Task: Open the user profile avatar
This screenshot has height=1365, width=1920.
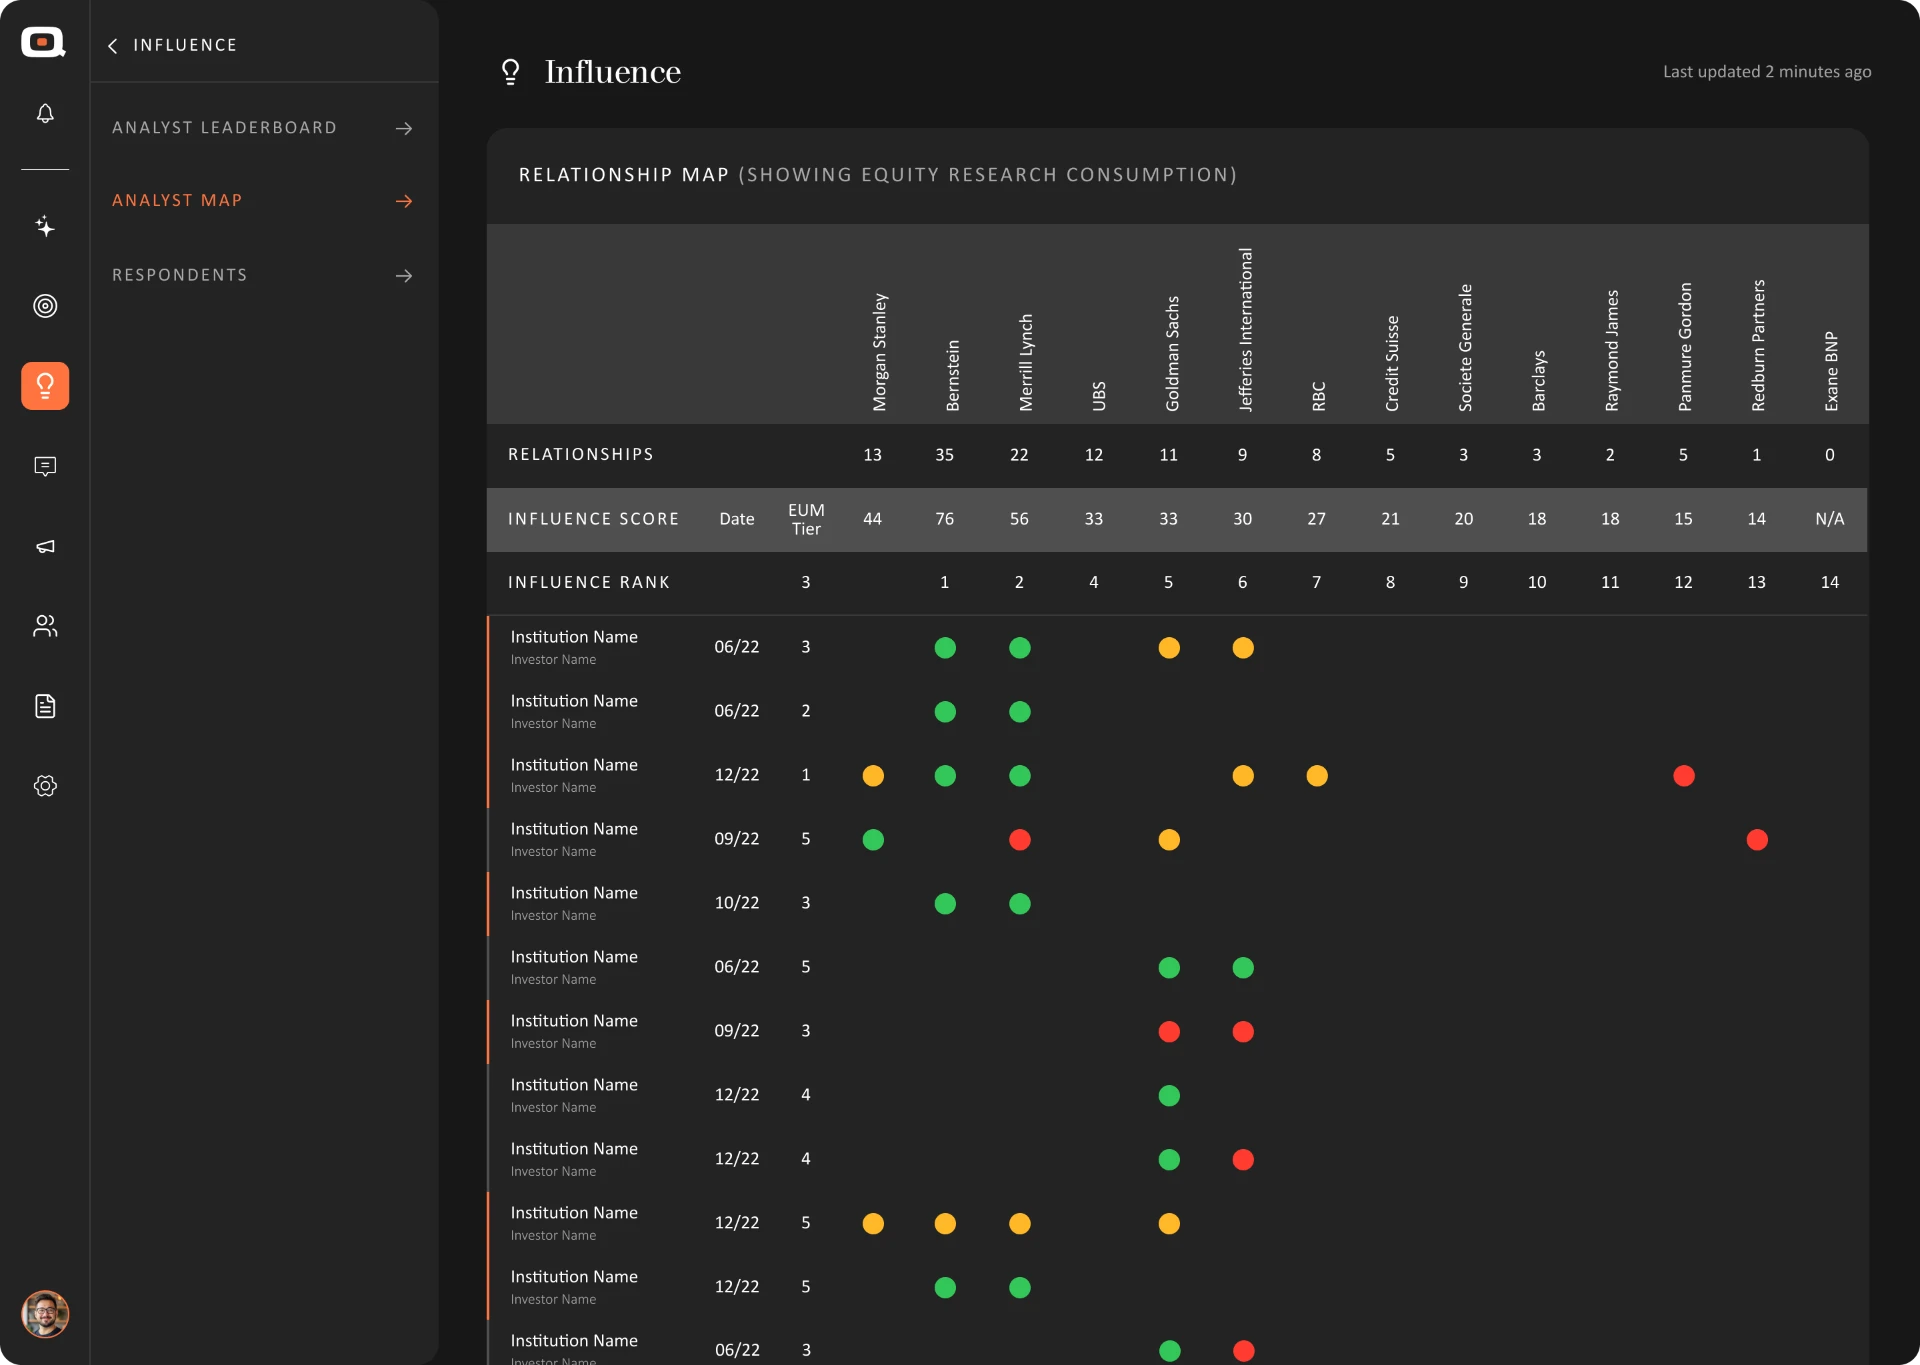Action: (45, 1314)
